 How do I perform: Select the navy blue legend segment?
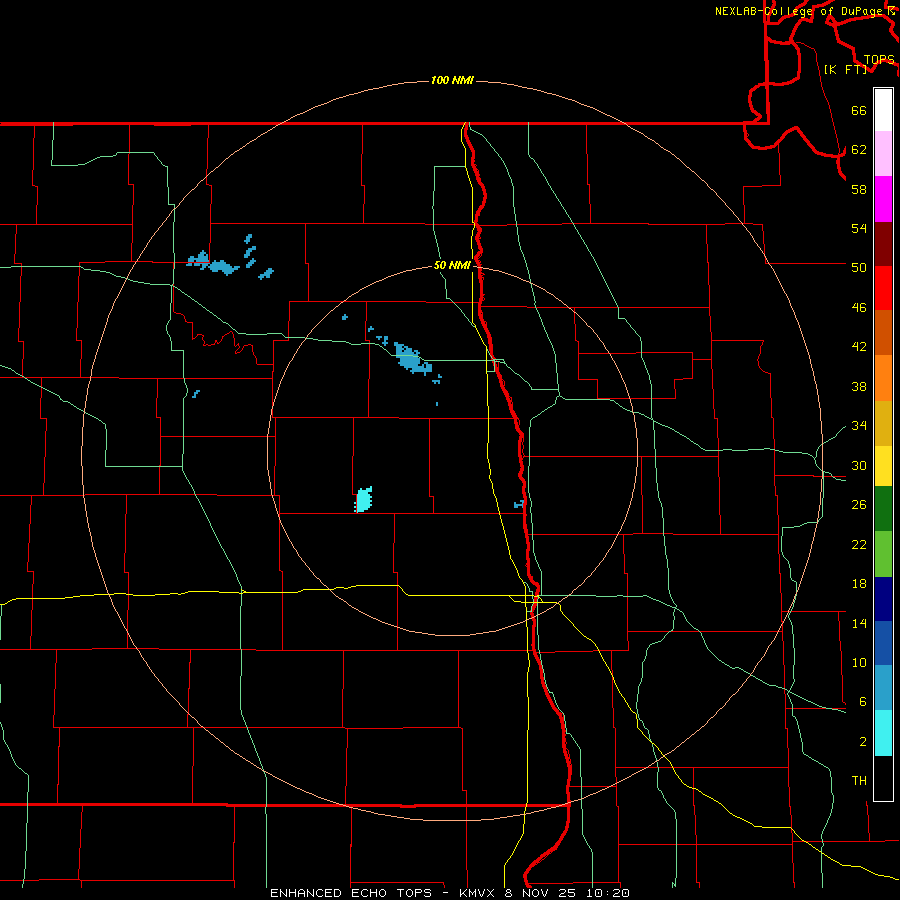(883, 599)
